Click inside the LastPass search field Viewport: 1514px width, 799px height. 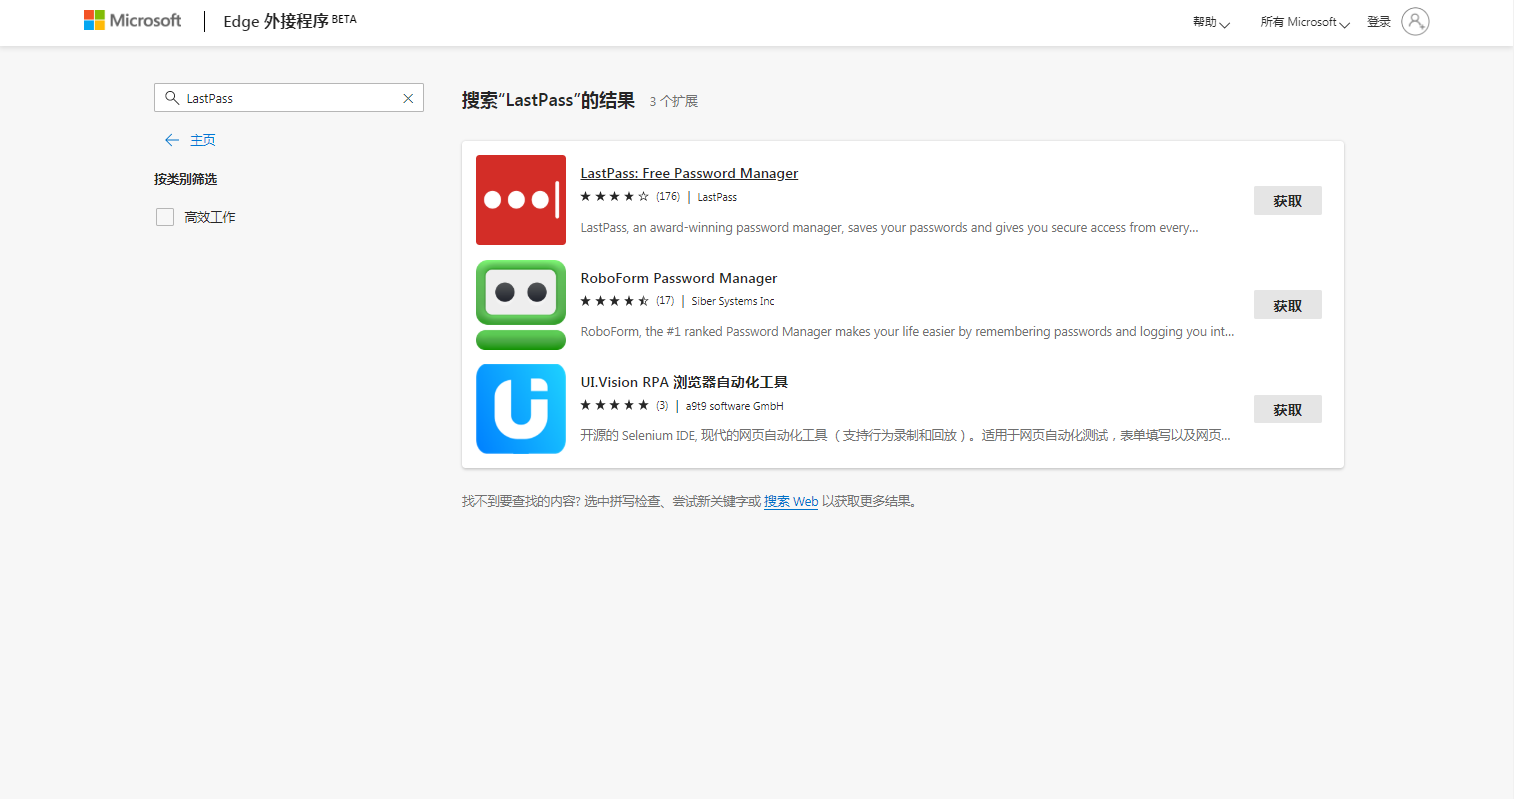tap(290, 98)
